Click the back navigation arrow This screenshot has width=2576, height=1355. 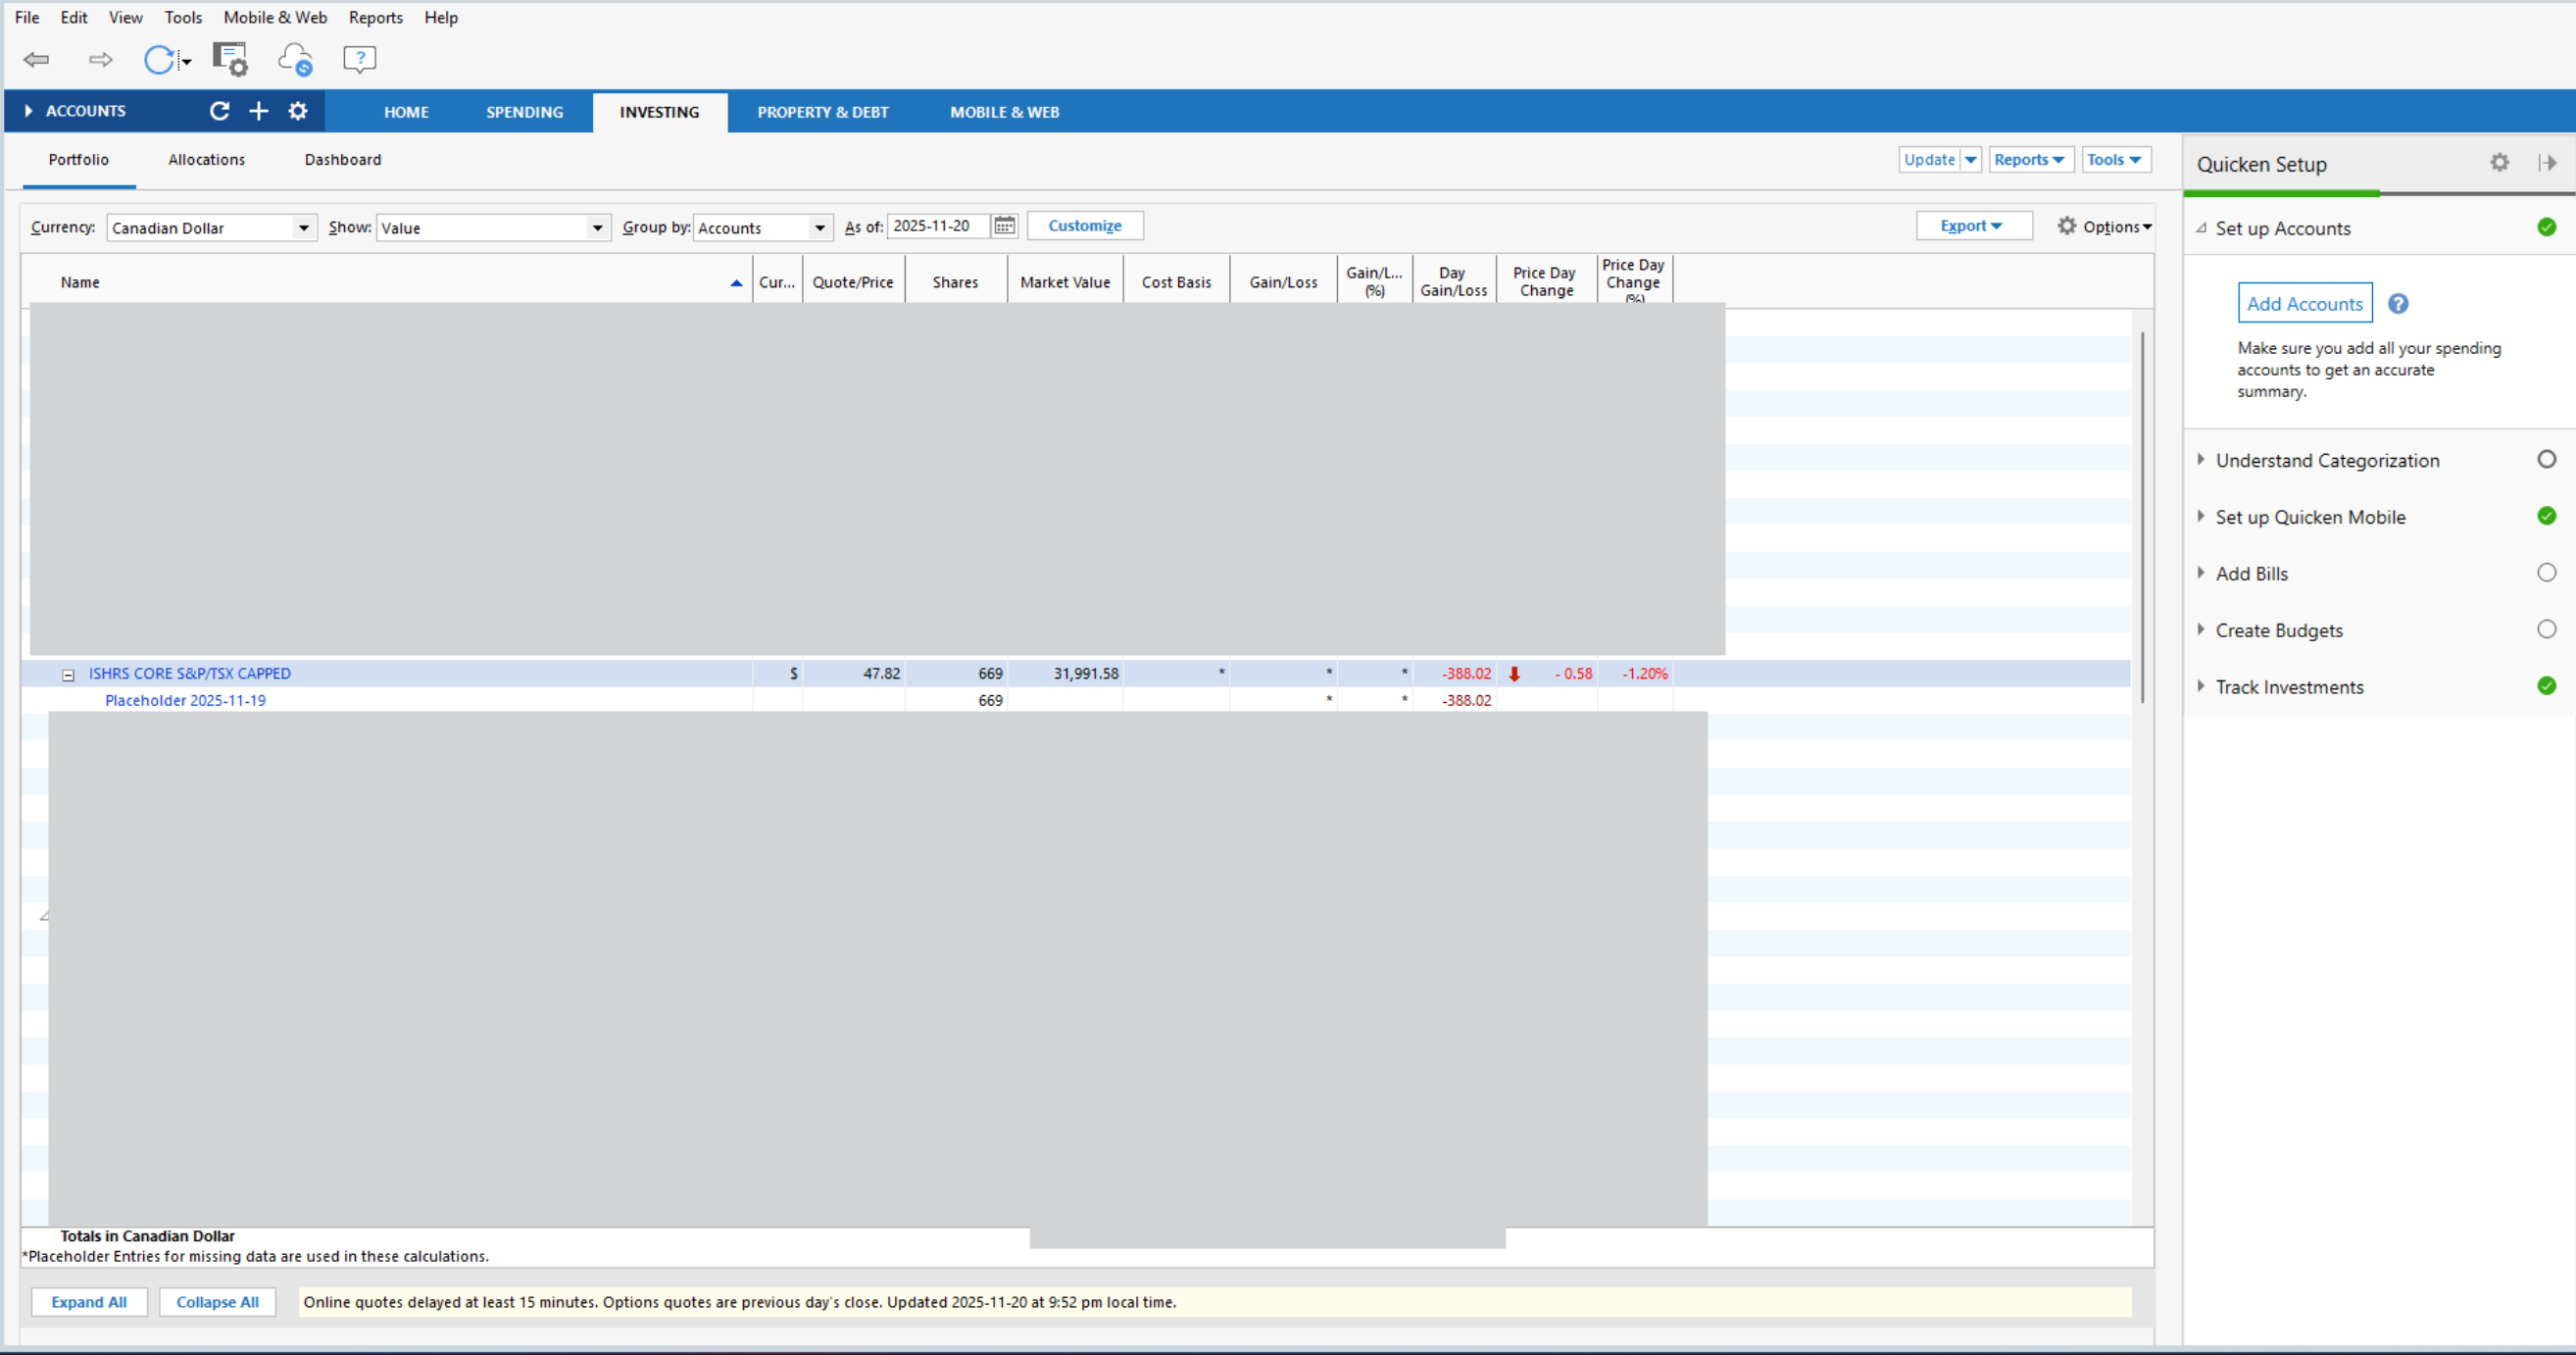pos(37,60)
